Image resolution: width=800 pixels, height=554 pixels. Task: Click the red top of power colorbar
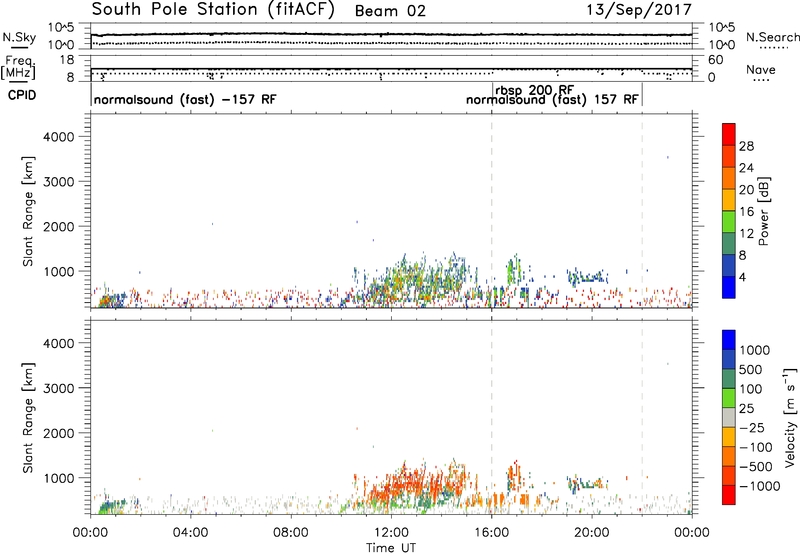tap(729, 134)
